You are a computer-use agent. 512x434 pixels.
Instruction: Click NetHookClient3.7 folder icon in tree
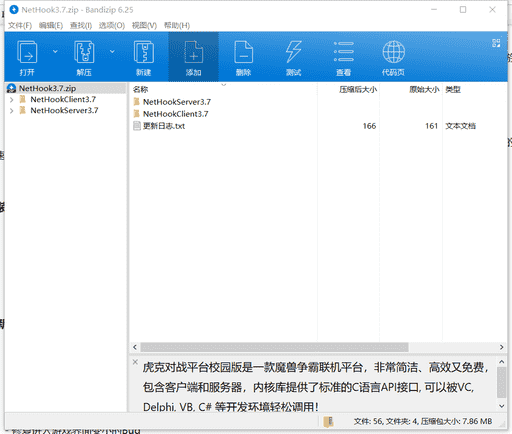(23, 99)
